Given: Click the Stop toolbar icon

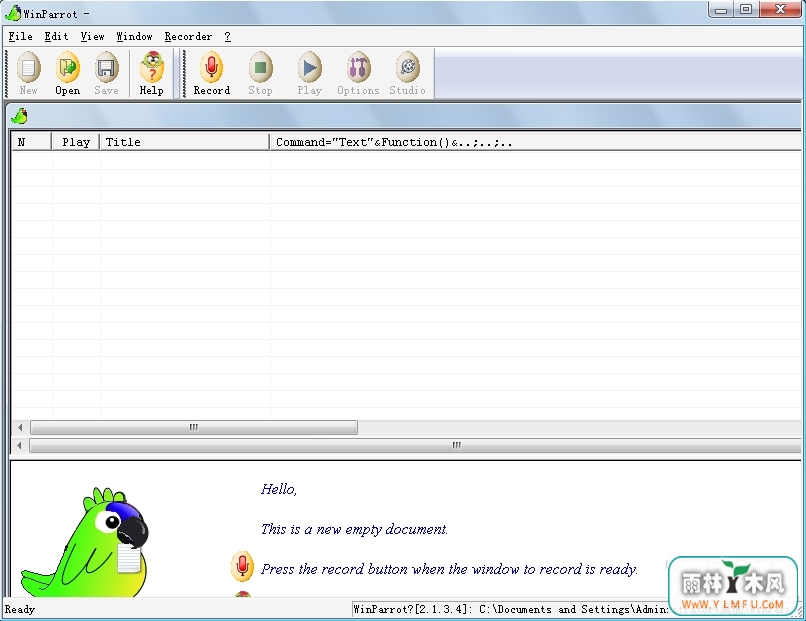Looking at the screenshot, I should pos(261,67).
